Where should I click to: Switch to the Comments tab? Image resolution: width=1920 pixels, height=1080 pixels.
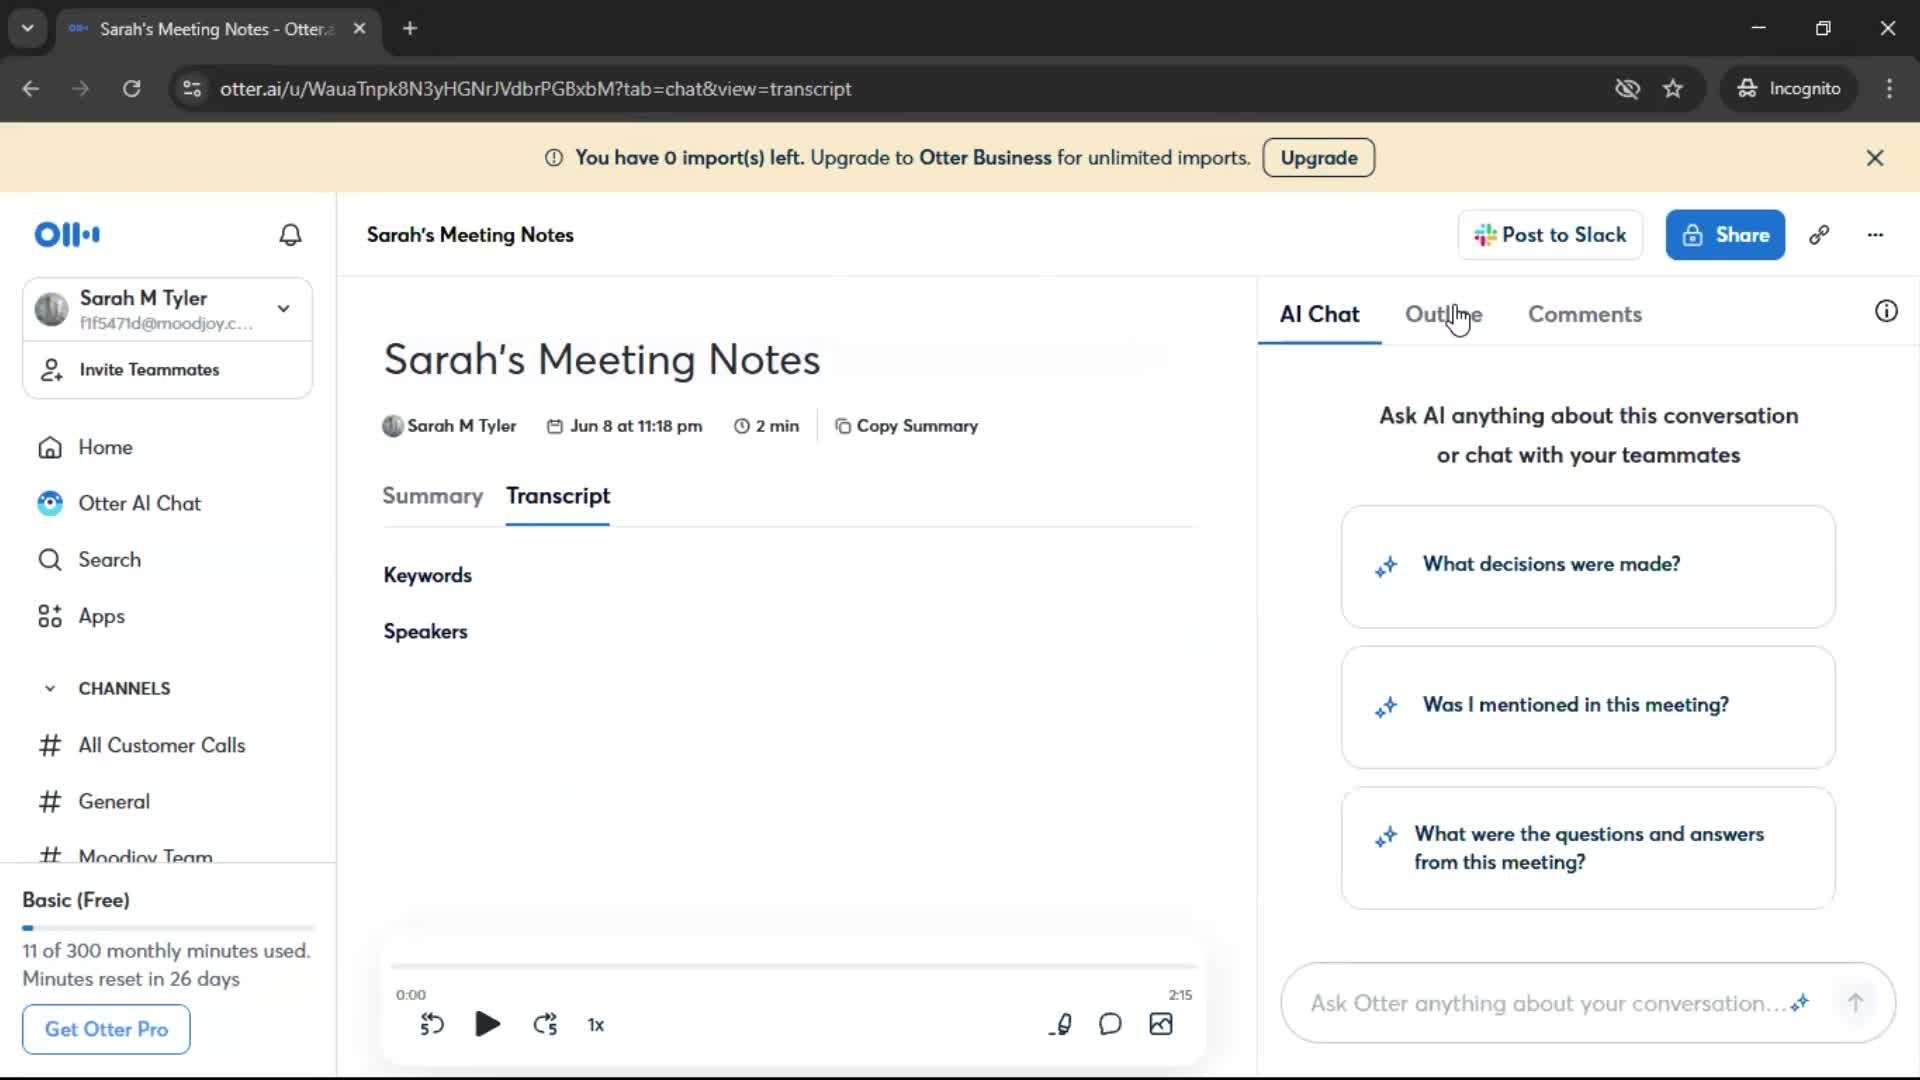[1584, 314]
